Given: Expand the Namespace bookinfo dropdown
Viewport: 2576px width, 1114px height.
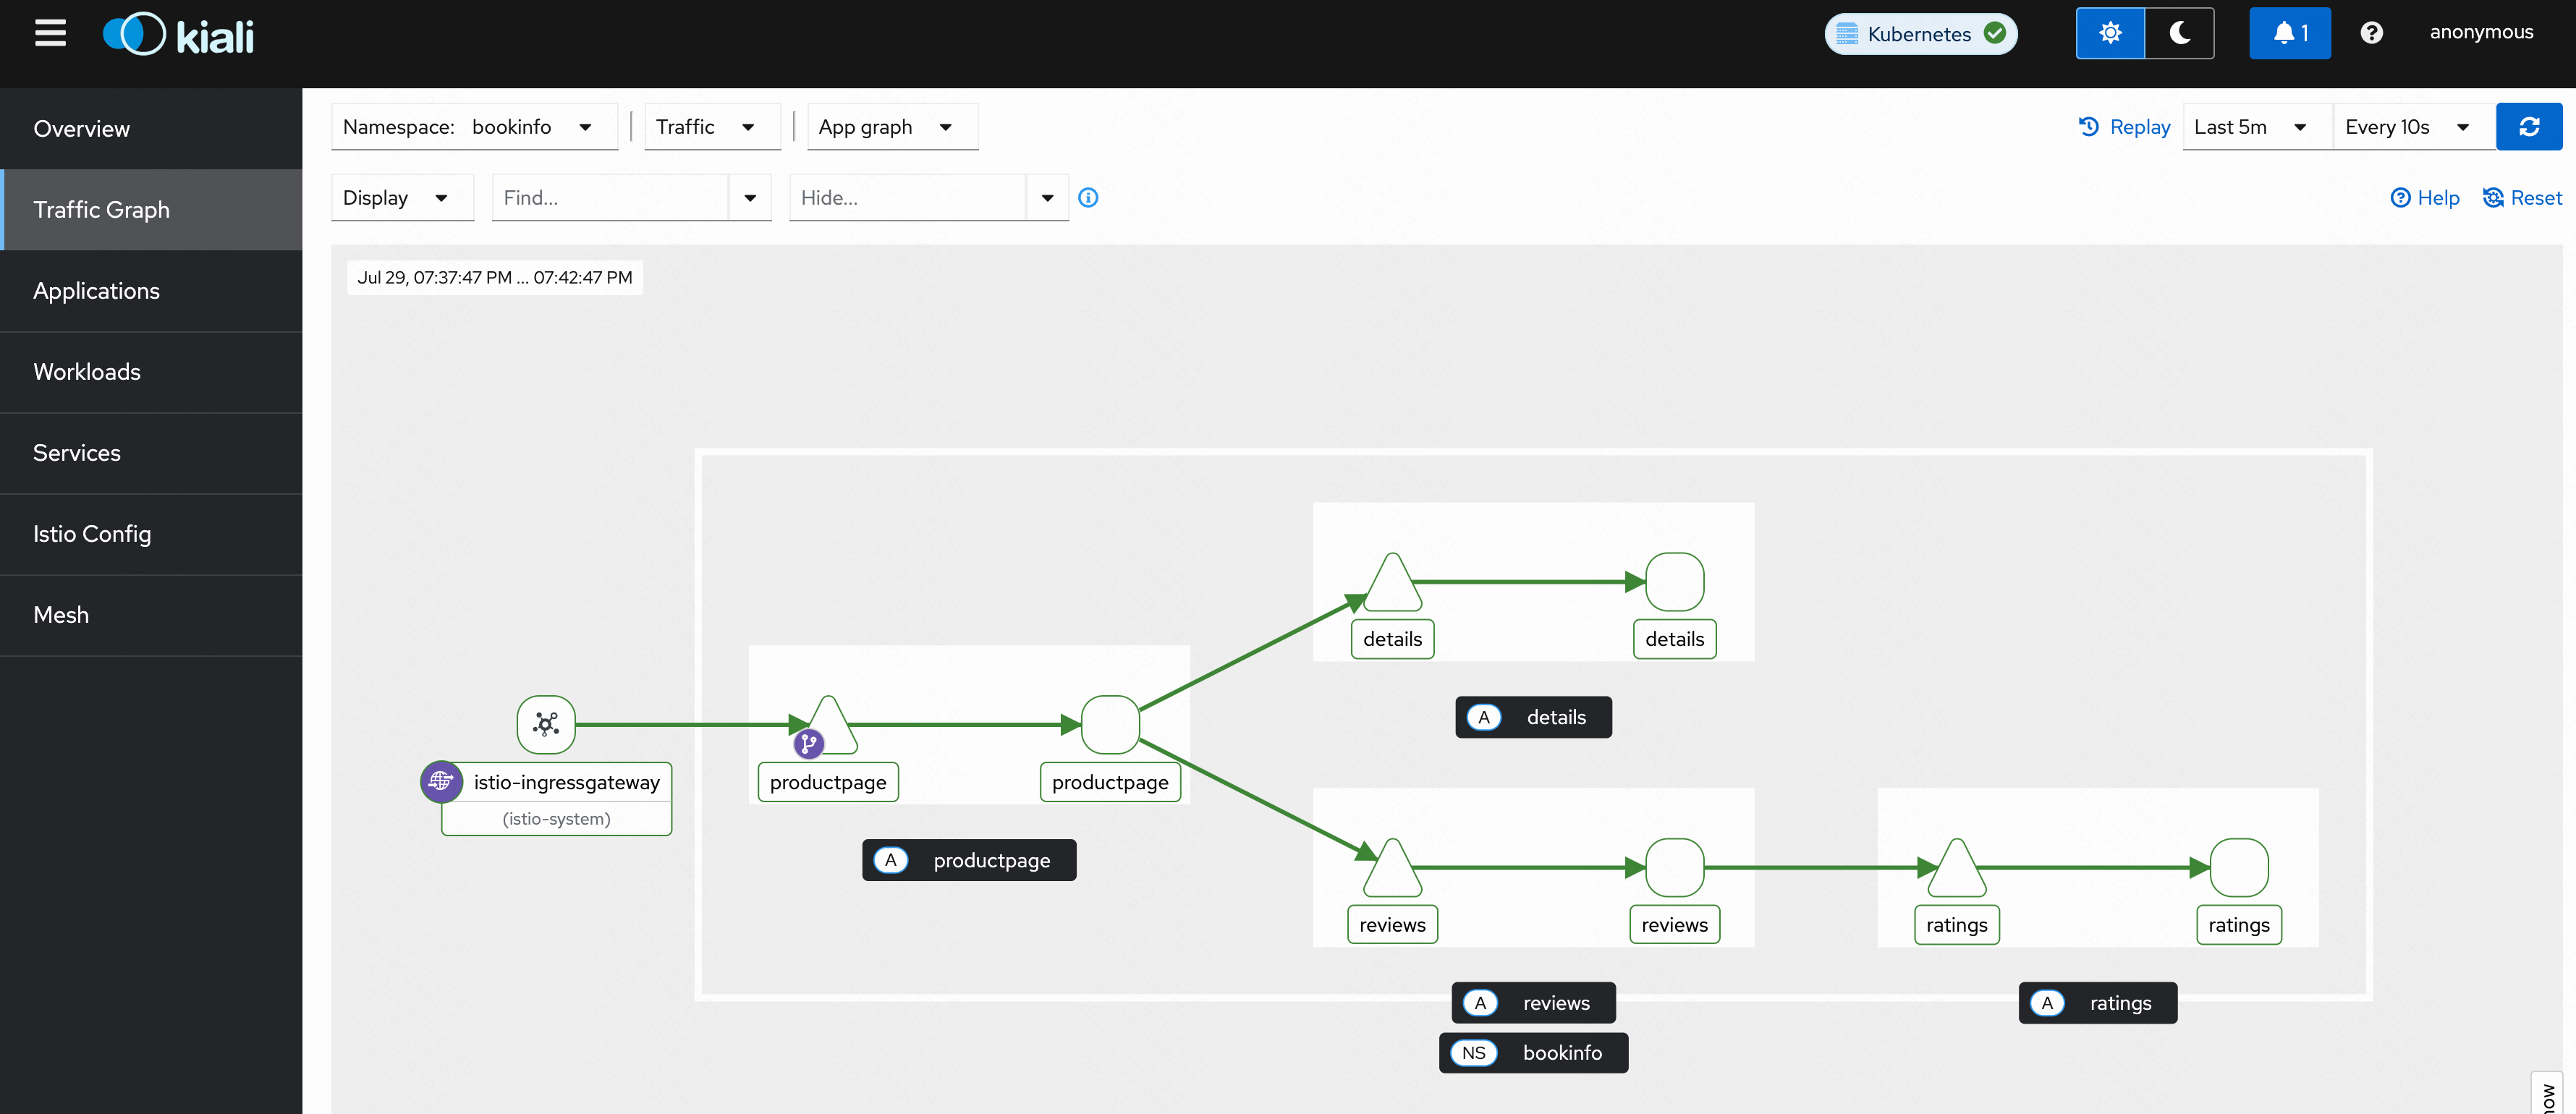Looking at the screenshot, I should point(474,127).
